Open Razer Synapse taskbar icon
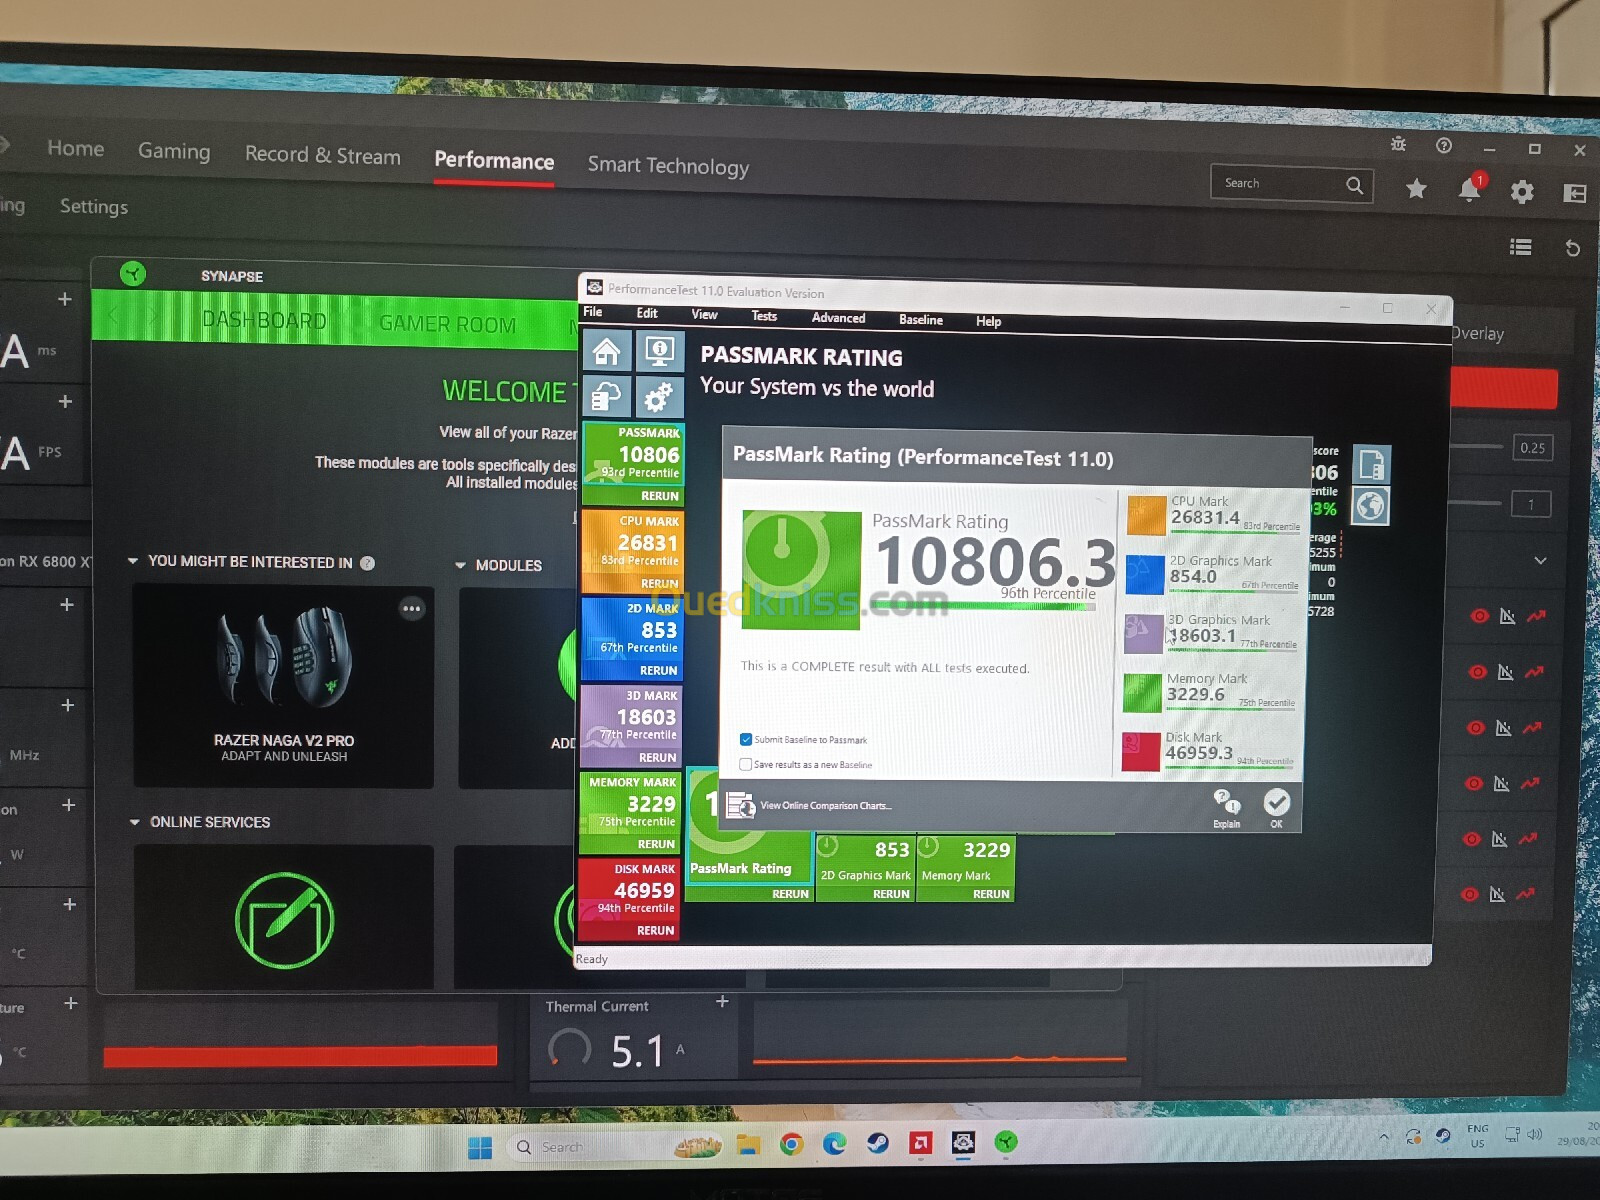This screenshot has height=1200, width=1600. pos(1006,1142)
